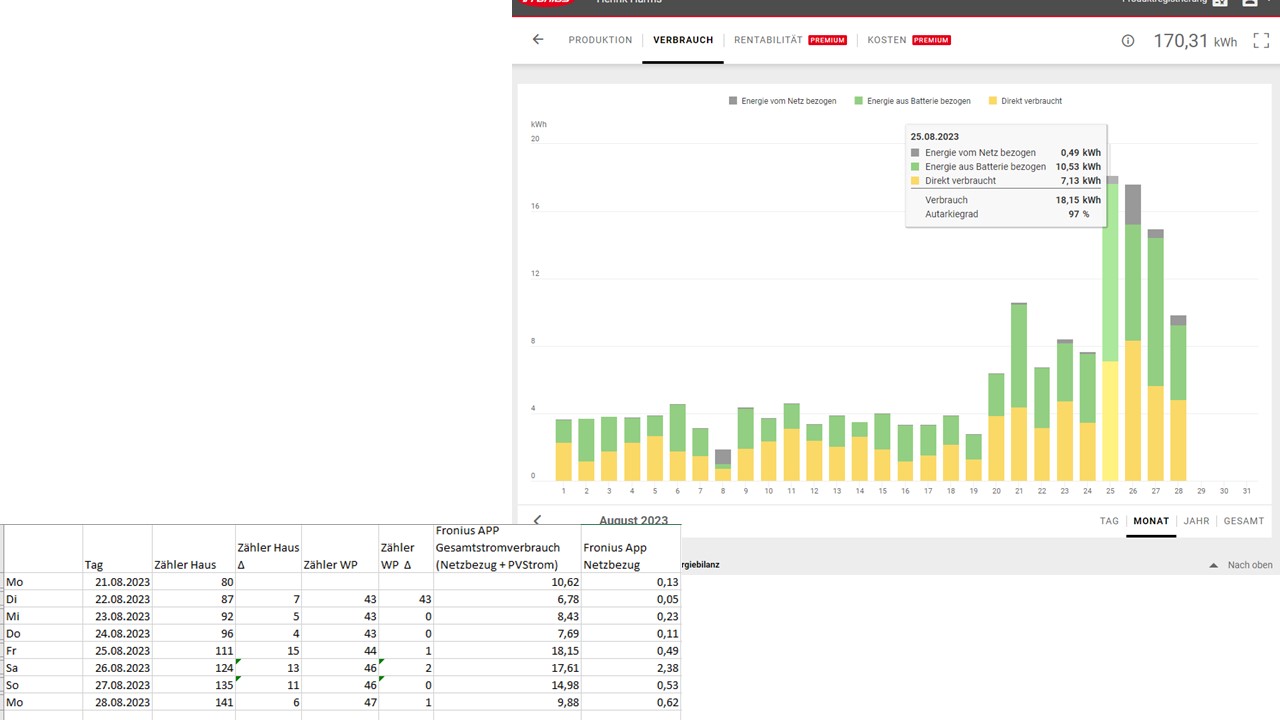Screen dimensions: 1280x720
Task: Select table cell 22.08.2023
Action: (x=116, y=599)
